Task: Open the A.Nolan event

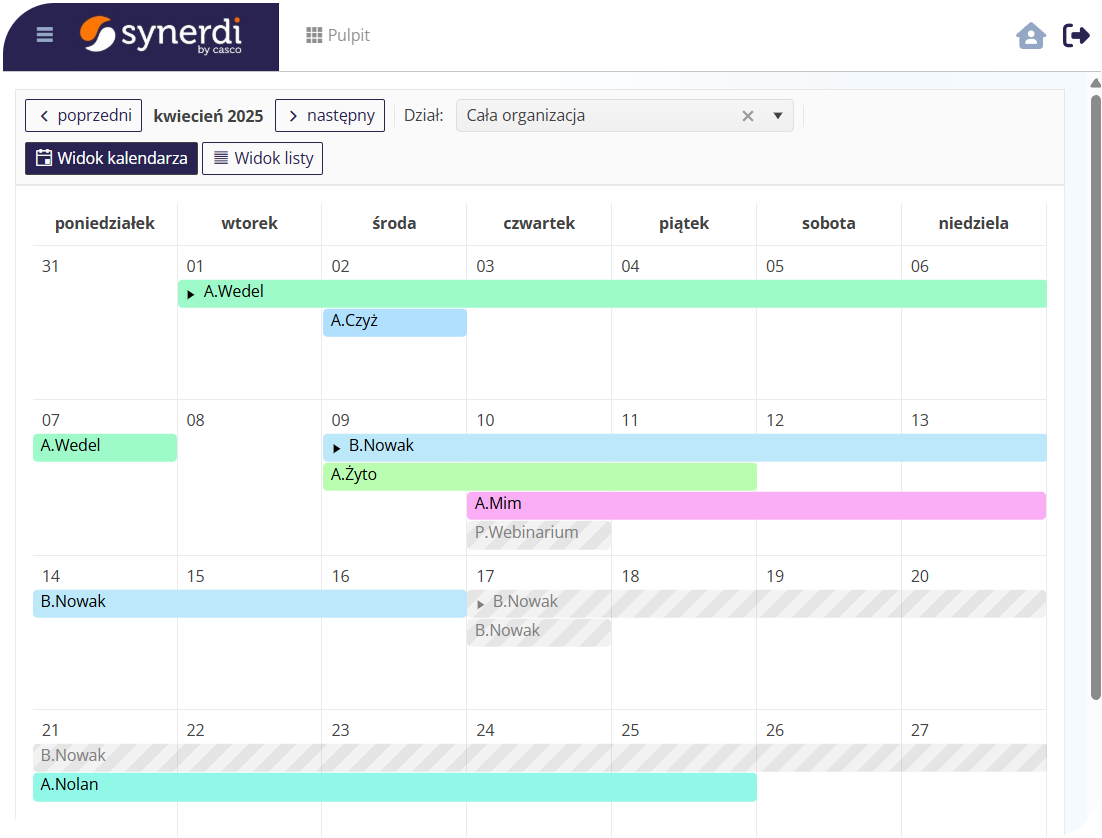Action: click(395, 787)
